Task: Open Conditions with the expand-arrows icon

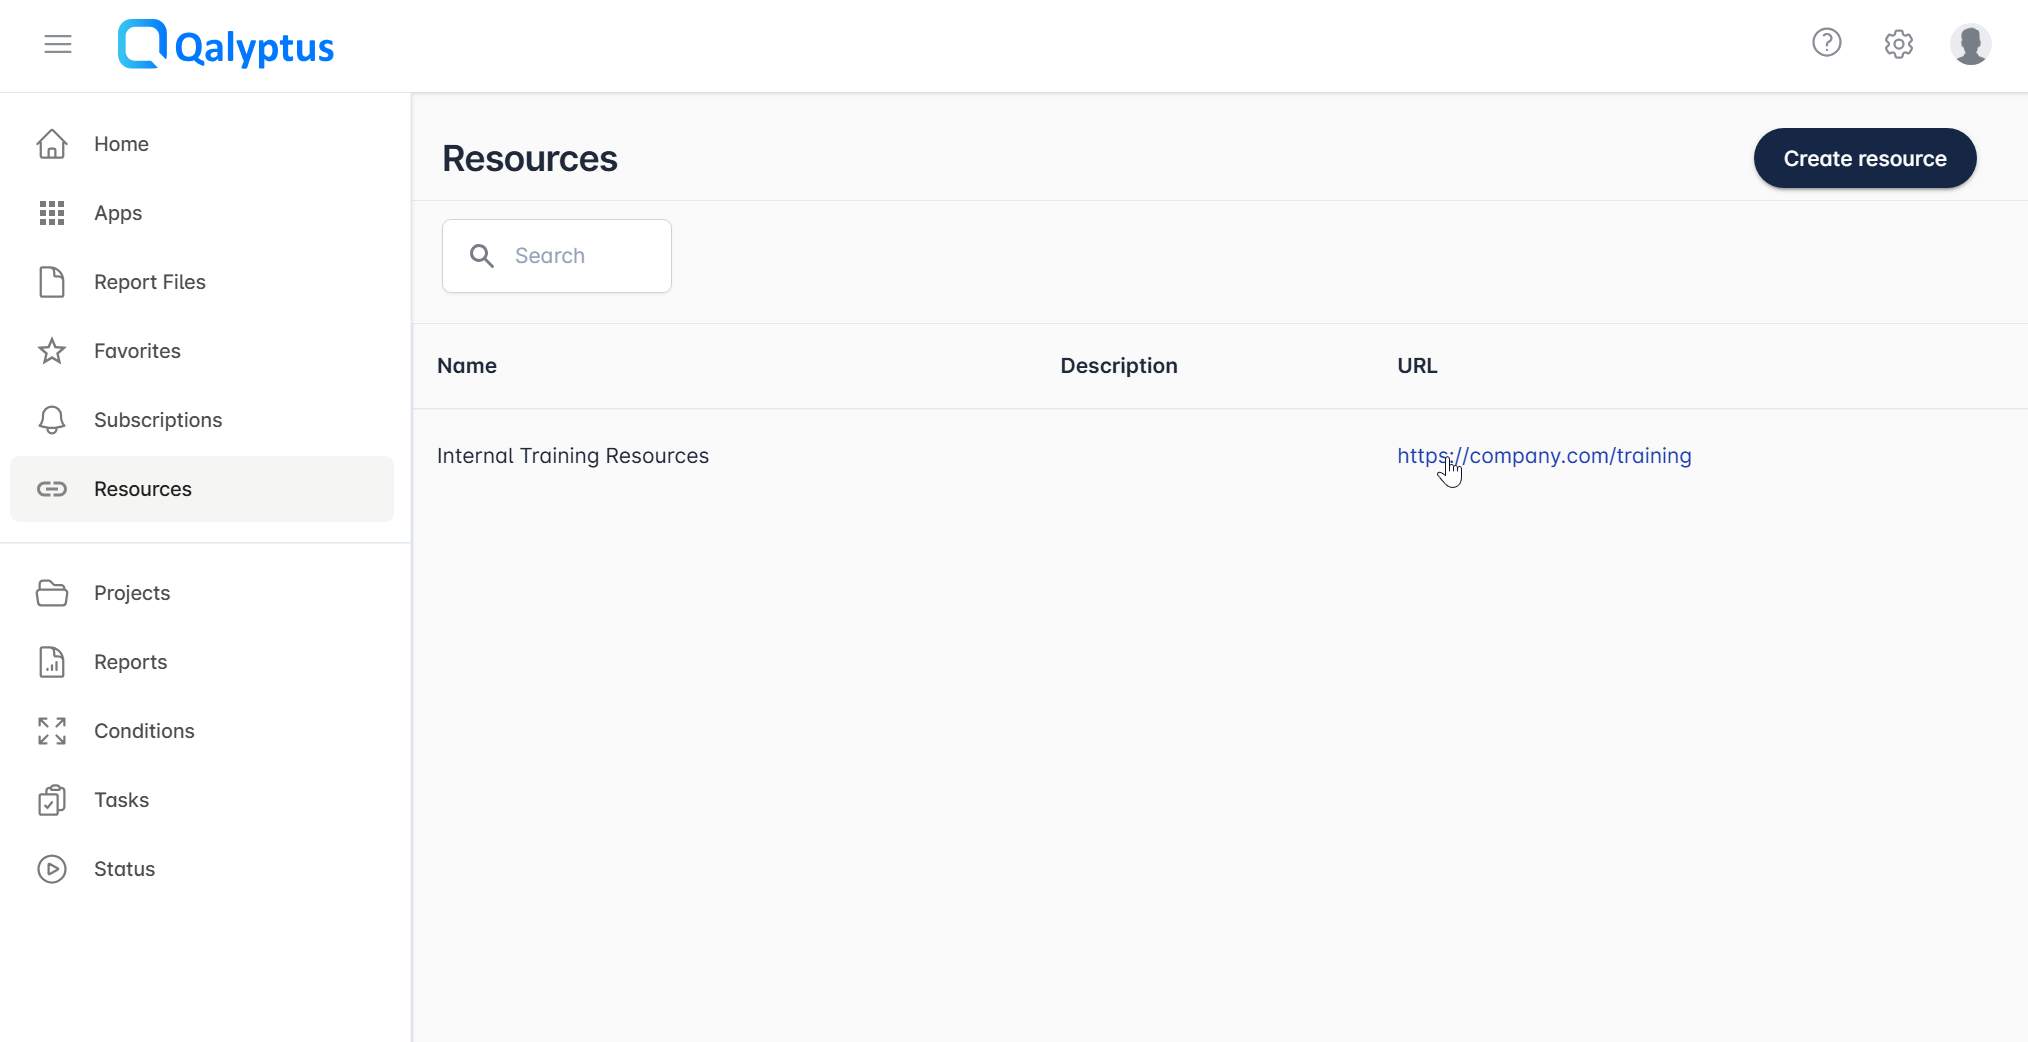Action: [52, 731]
